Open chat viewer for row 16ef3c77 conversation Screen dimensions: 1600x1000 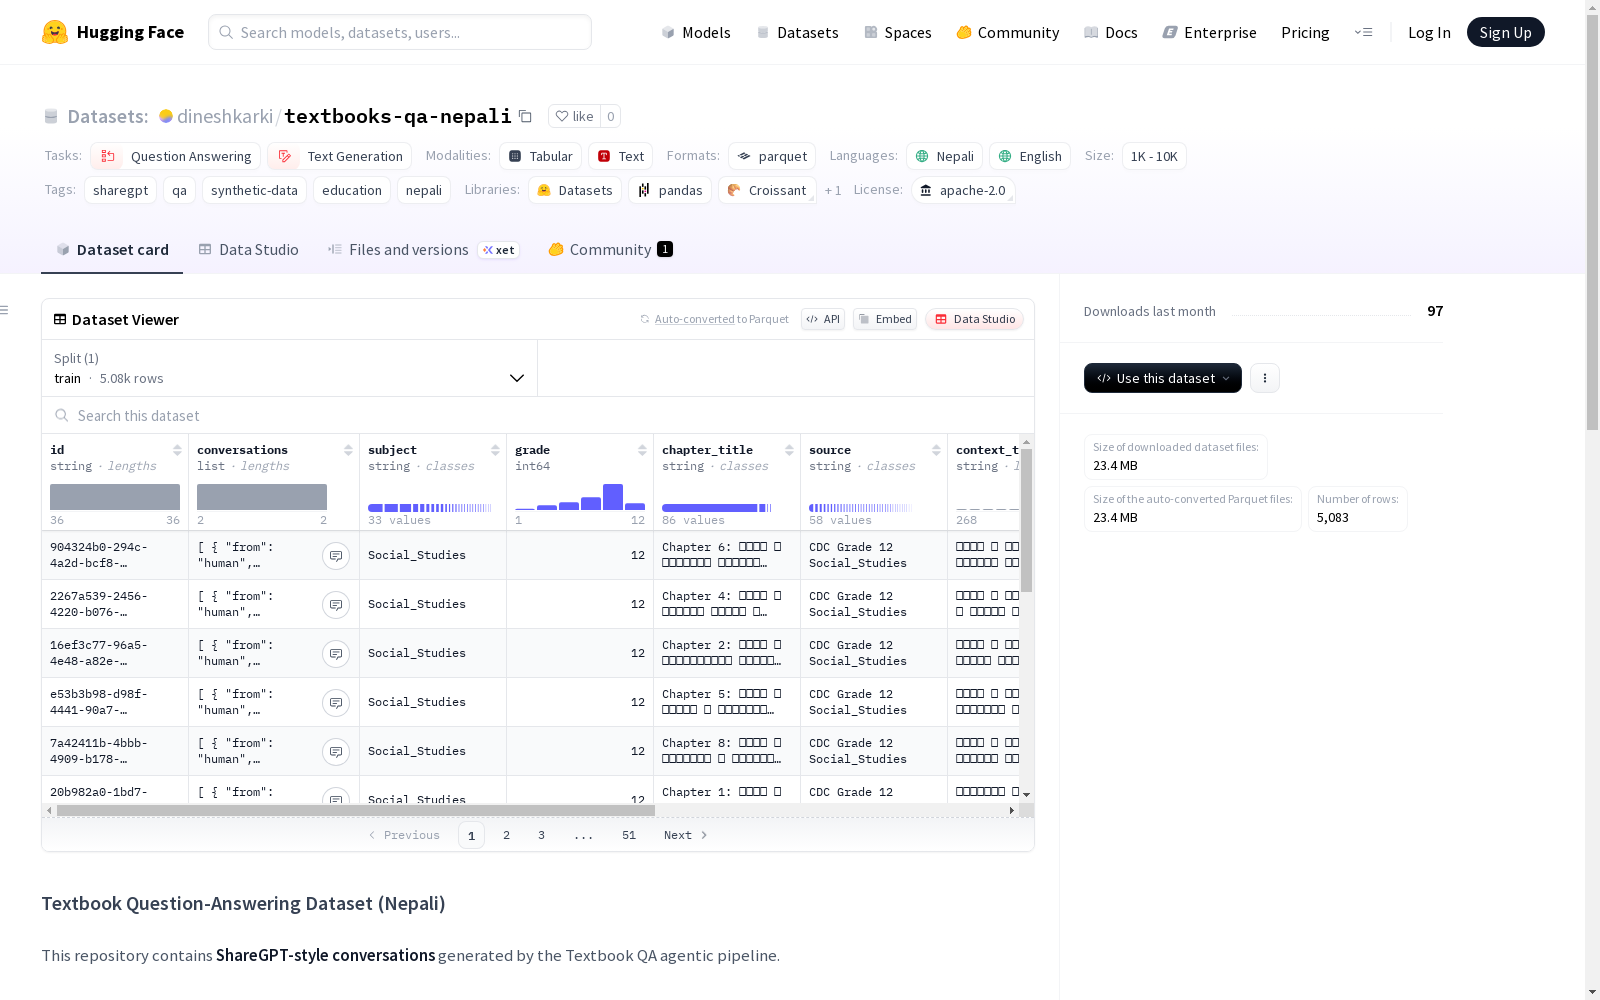click(336, 654)
